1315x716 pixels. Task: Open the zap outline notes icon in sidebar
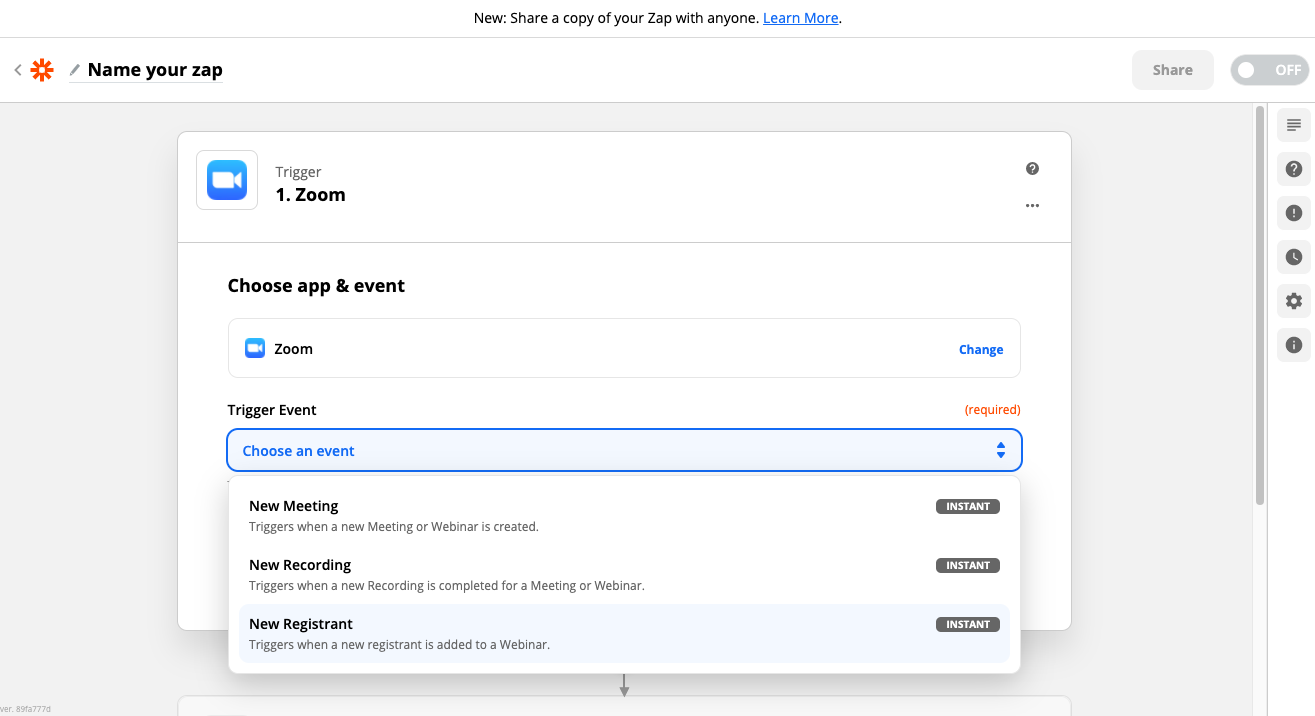click(1294, 125)
